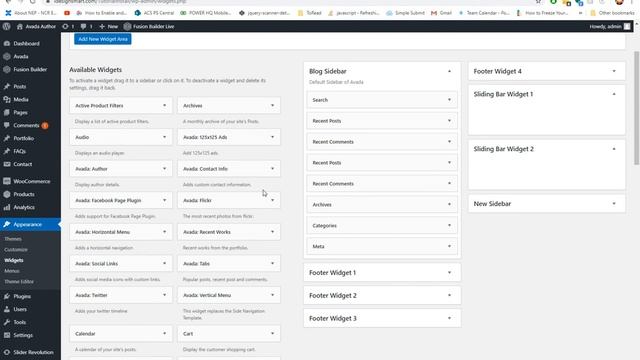This screenshot has width=640, height=360.
Task: Open the Theme Editor submenu item
Action: tap(19, 281)
